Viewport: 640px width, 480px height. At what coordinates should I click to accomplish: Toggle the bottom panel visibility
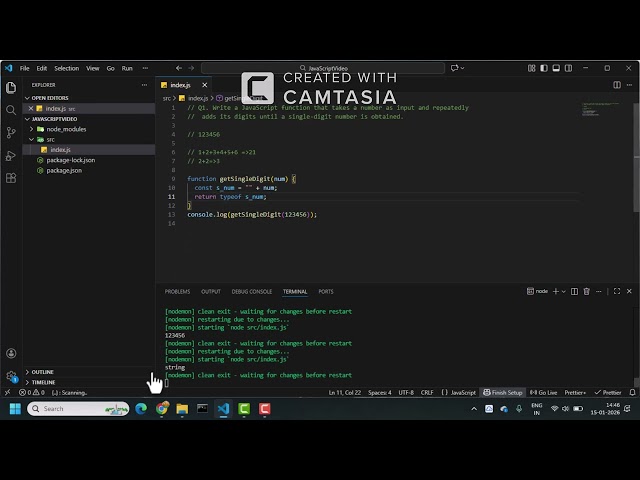[556, 68]
